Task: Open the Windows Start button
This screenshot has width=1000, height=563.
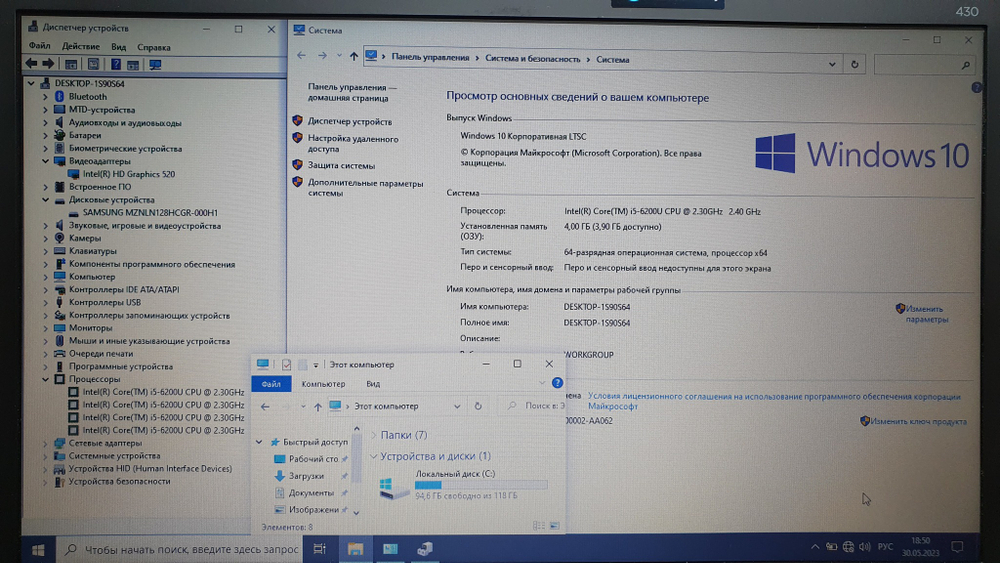Action: point(38,550)
